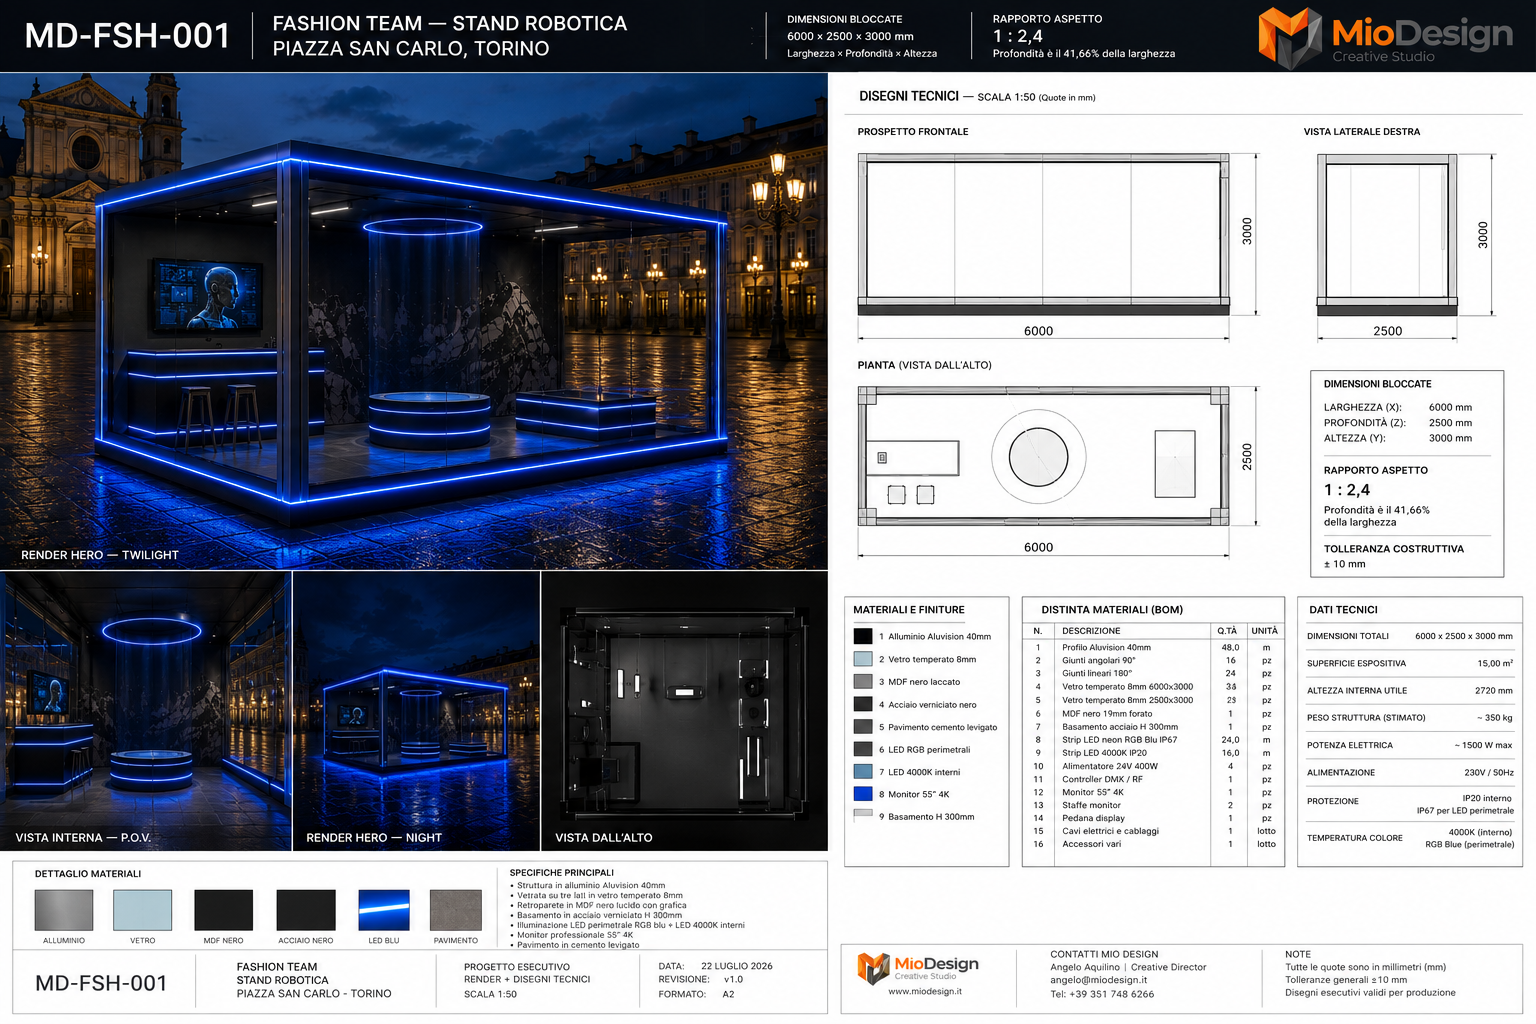
Task: Click the angelo@miodesign.it email address
Action: click(1098, 980)
